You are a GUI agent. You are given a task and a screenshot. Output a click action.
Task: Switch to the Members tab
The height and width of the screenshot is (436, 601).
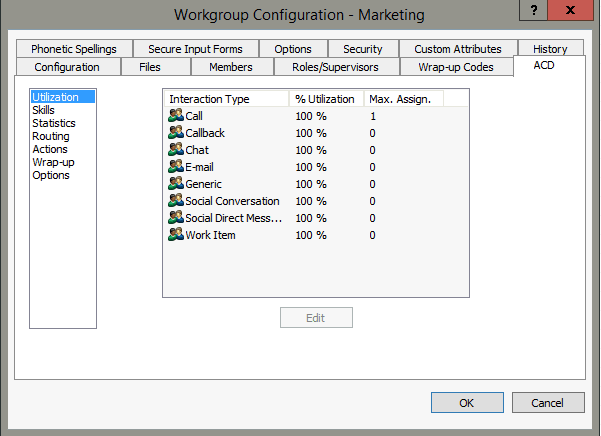[230, 67]
